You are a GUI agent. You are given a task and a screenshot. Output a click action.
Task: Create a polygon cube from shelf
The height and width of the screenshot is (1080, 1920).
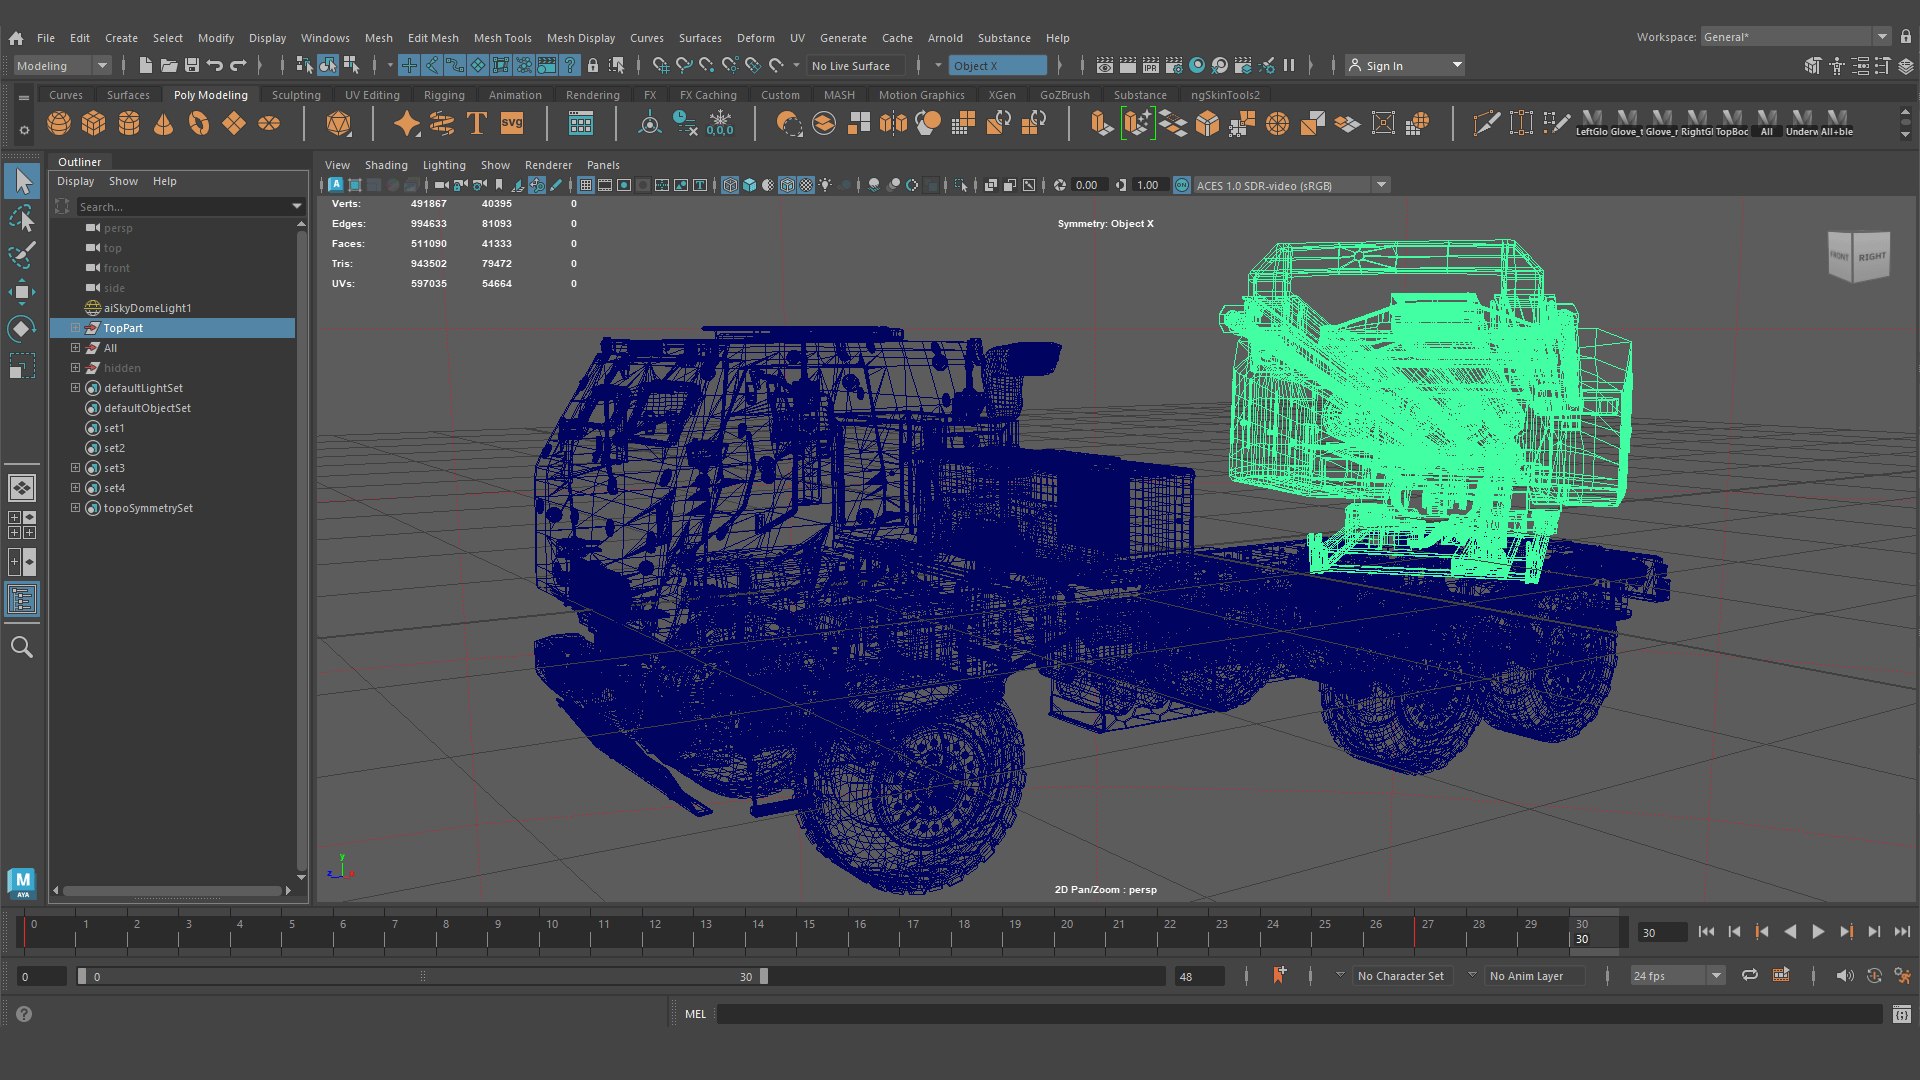pos(94,123)
